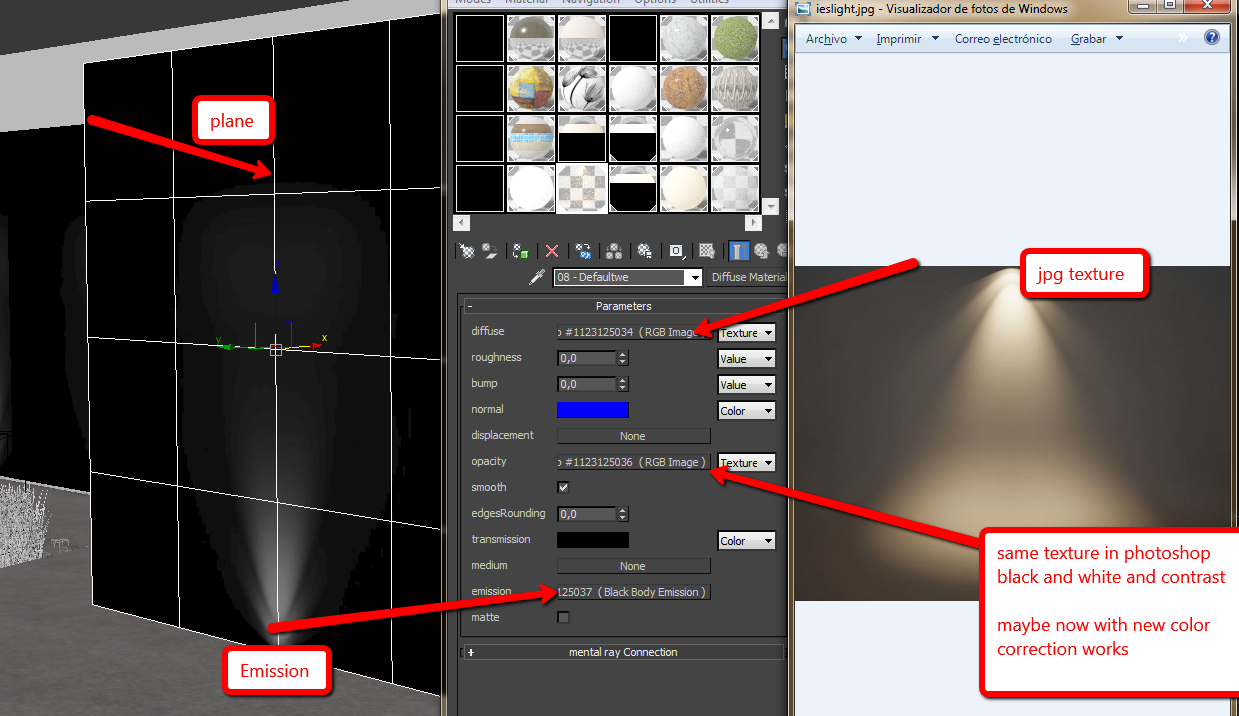Open the Black Body Emission map button
Image resolution: width=1239 pixels, height=716 pixels.
(634, 592)
